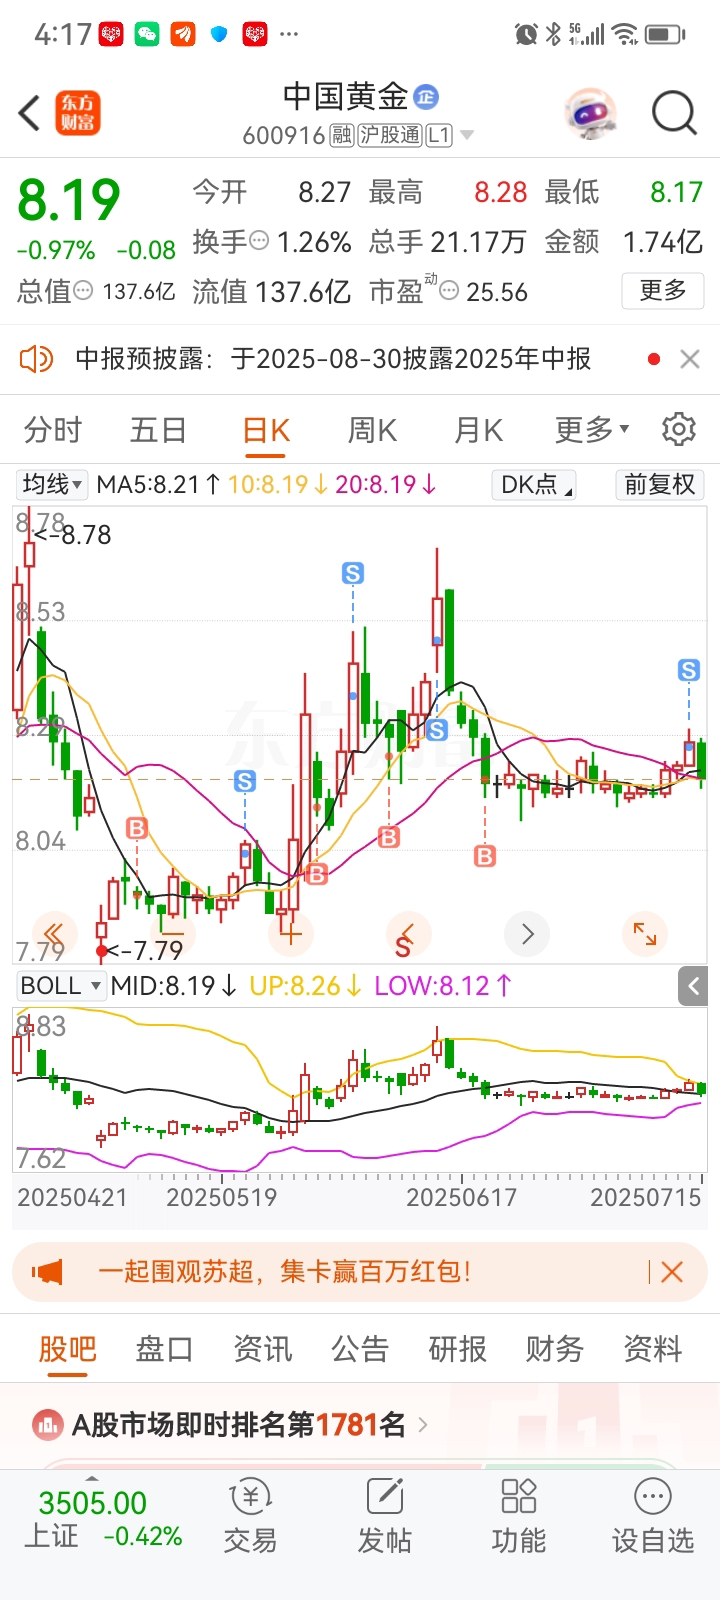Open the A股市场即时排名 ranking link
The height and width of the screenshot is (1600, 720).
tap(239, 1425)
